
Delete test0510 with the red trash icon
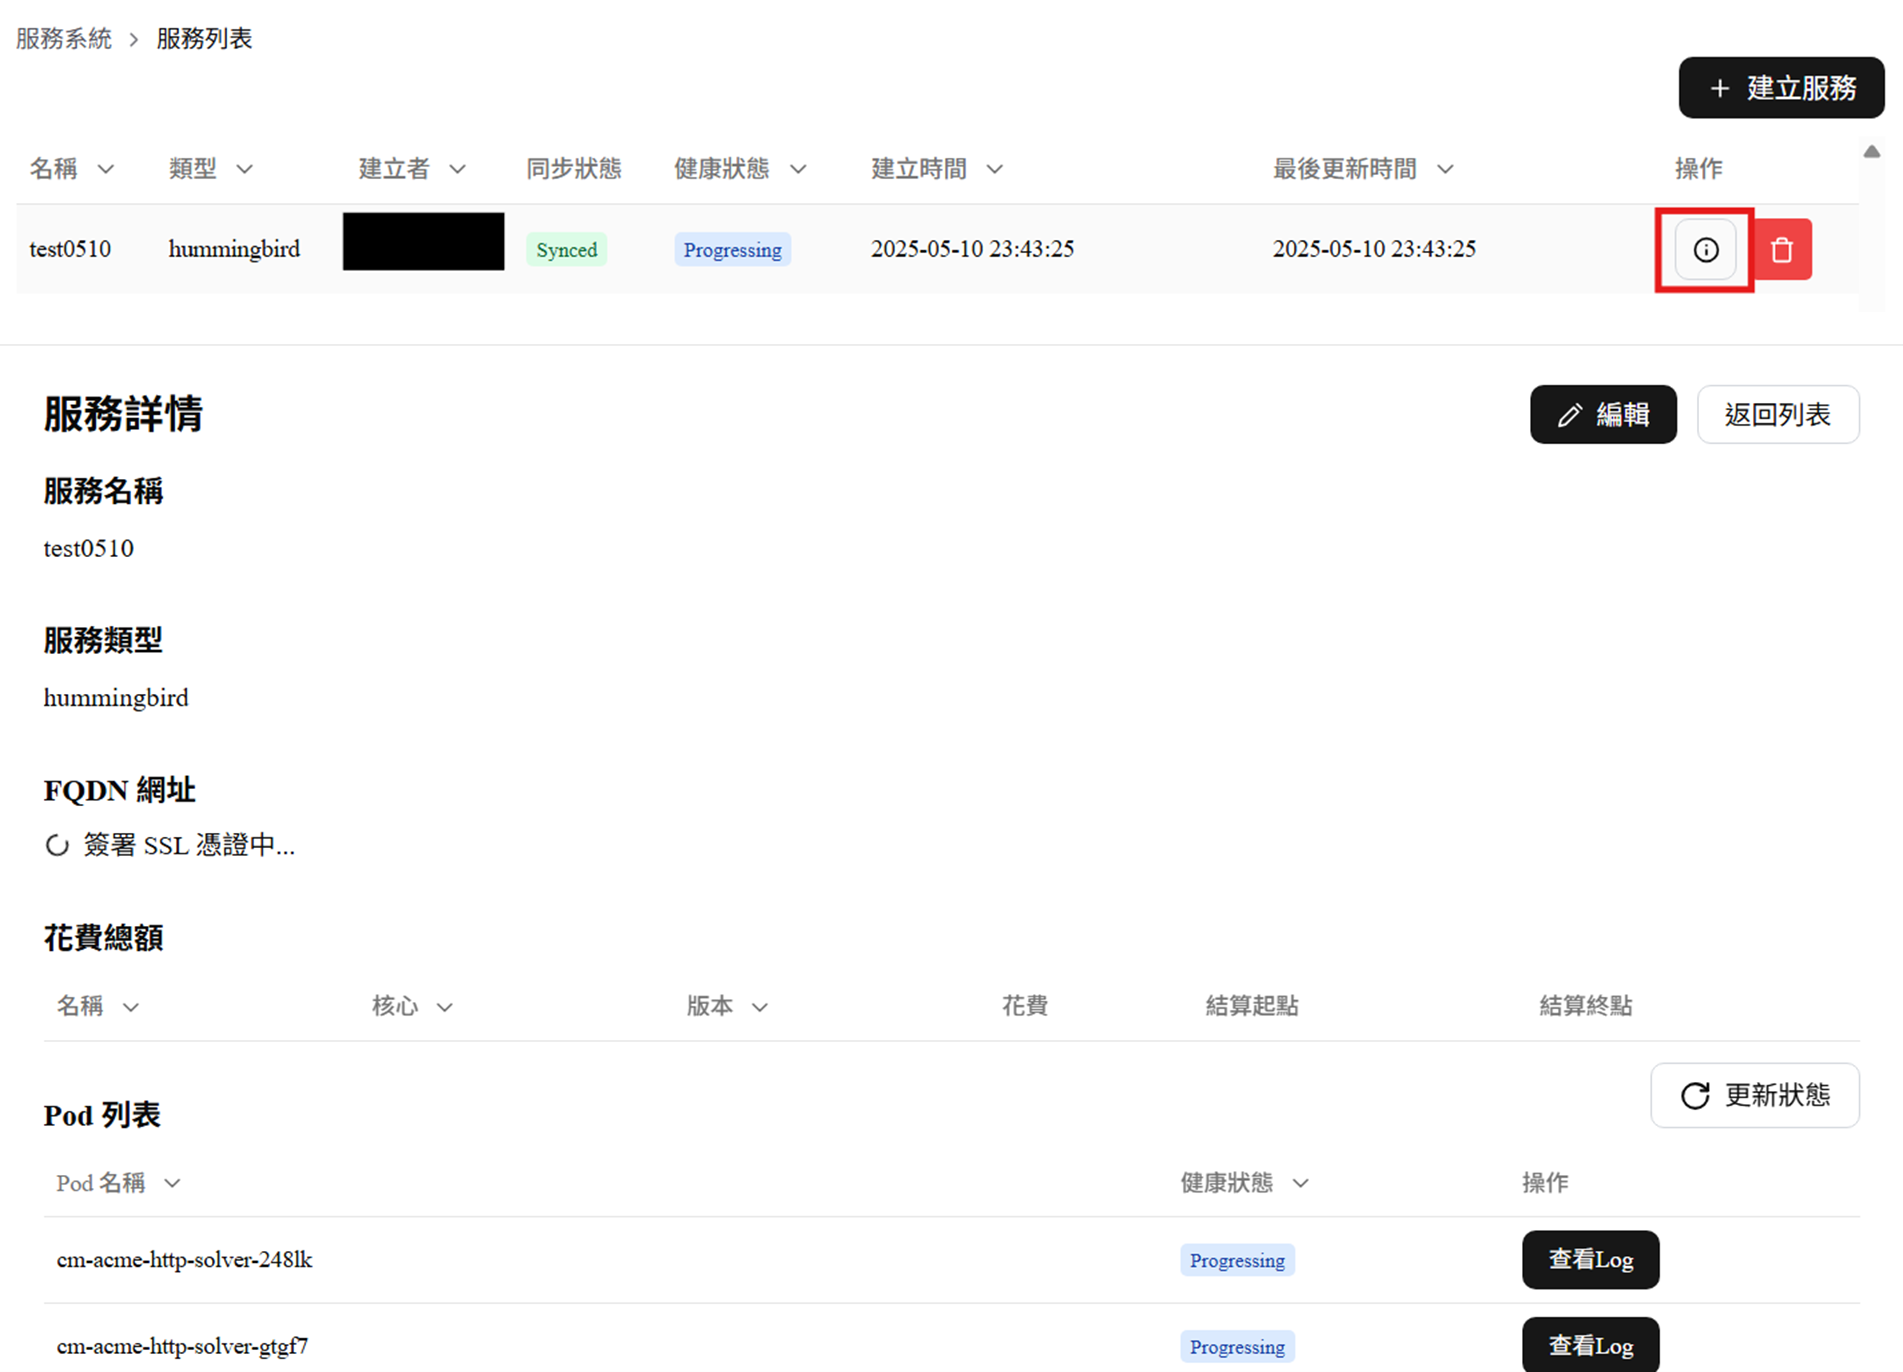coord(1782,250)
